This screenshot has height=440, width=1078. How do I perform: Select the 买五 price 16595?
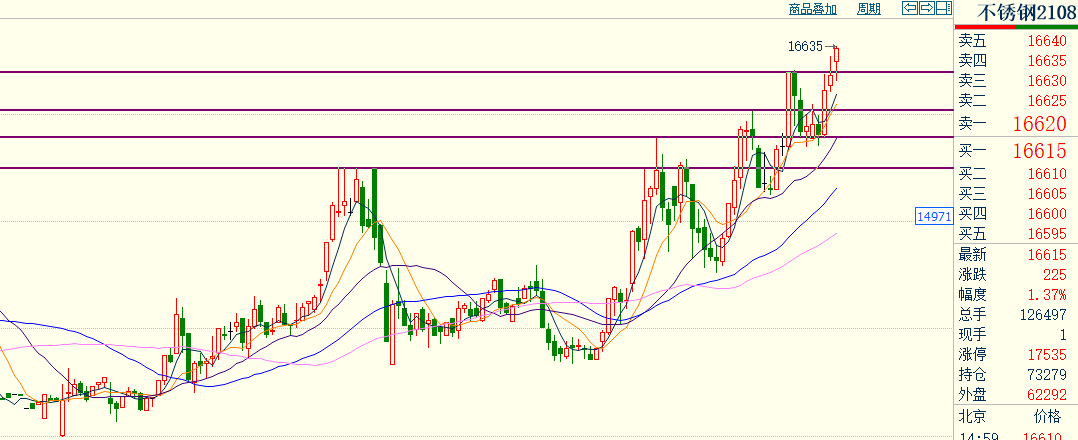(1047, 234)
